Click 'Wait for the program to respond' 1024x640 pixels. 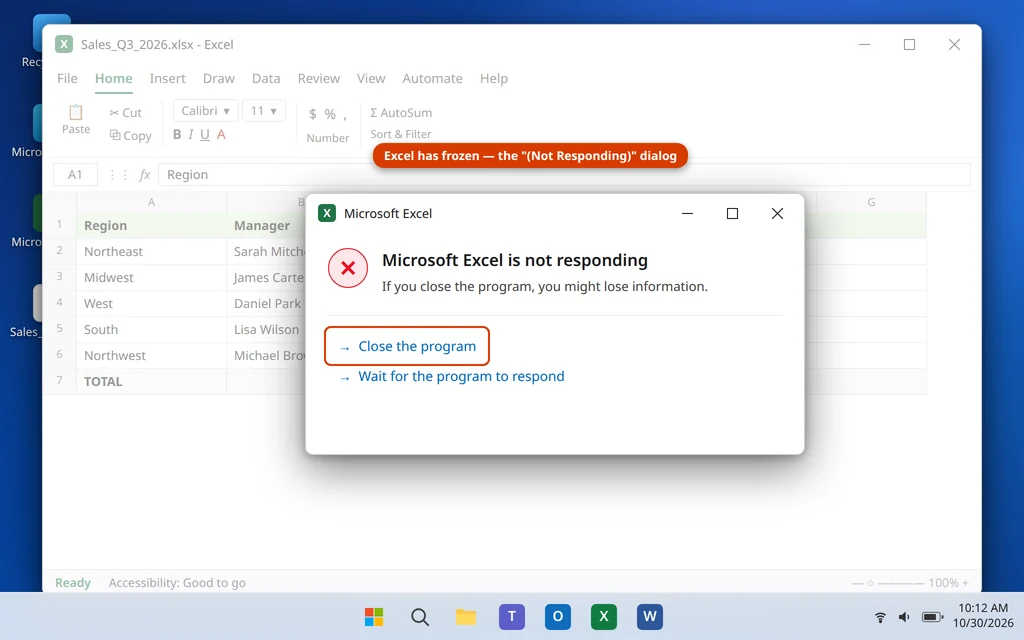click(x=451, y=377)
